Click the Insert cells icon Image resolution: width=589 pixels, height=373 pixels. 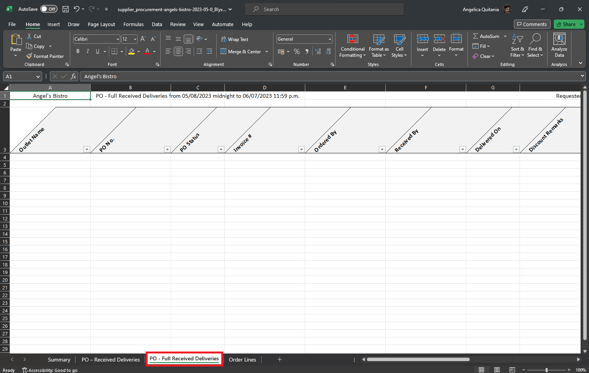click(422, 39)
